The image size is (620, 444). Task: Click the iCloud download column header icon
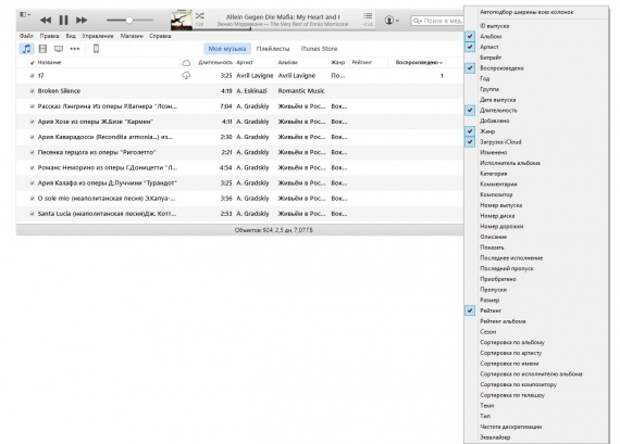(186, 62)
